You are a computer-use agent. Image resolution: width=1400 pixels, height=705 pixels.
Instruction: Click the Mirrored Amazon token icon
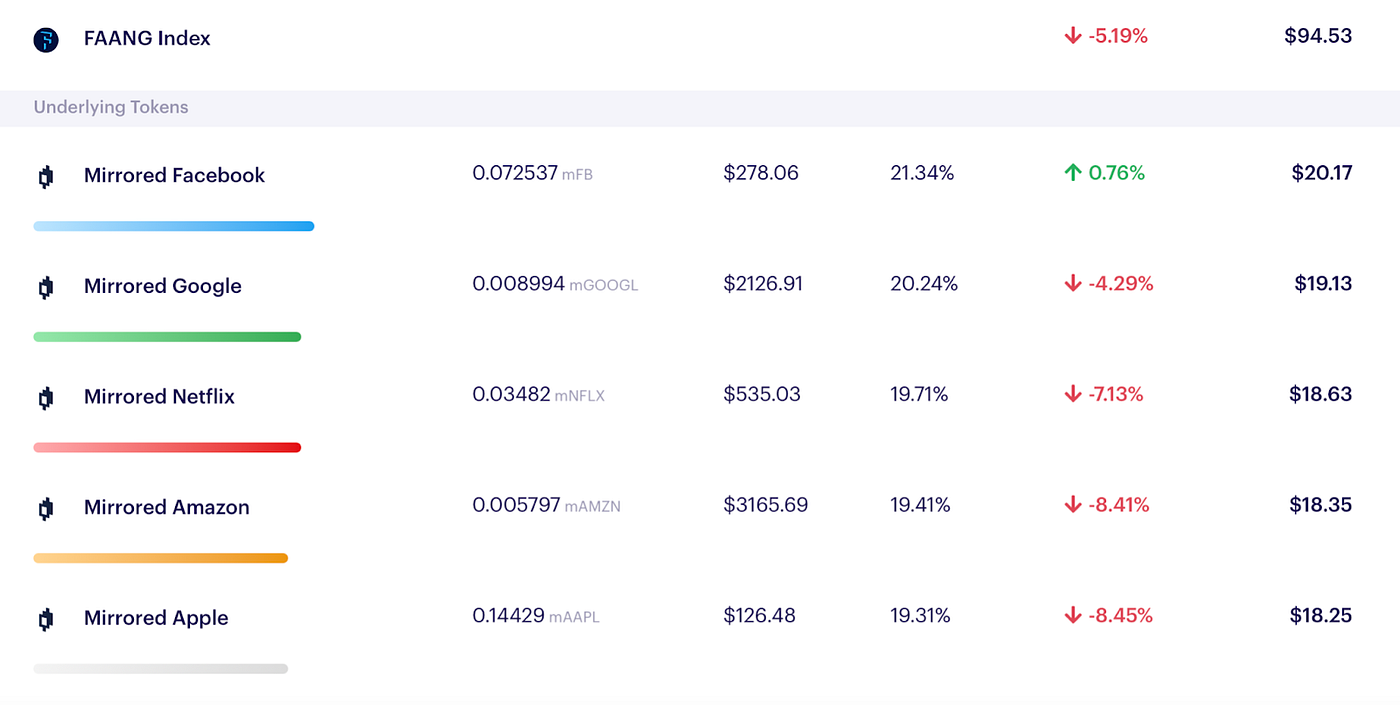click(45, 509)
